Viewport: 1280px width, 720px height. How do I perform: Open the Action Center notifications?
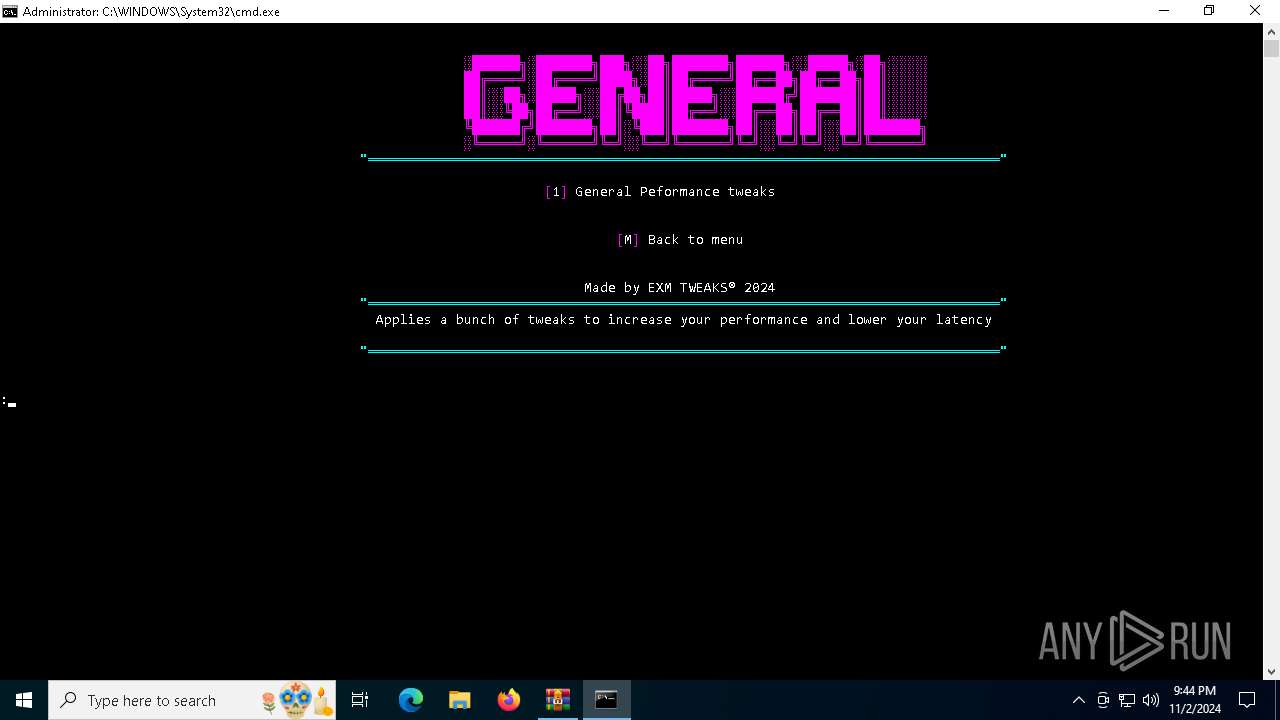pos(1247,700)
